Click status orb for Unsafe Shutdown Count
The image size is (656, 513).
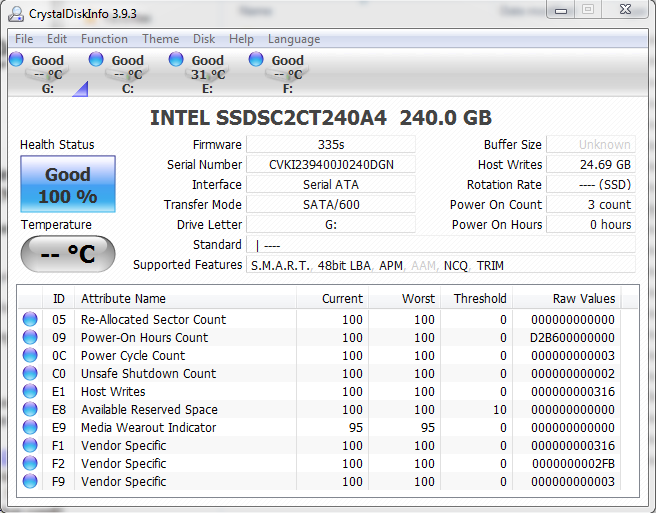31,374
